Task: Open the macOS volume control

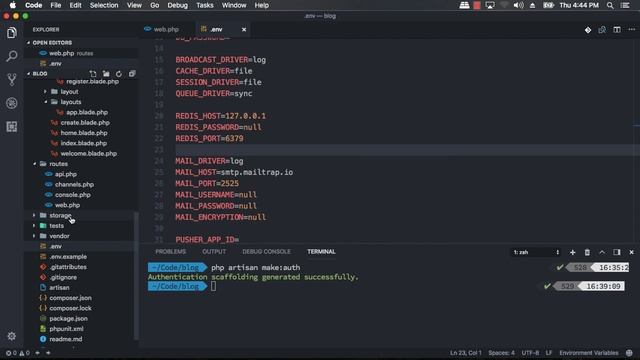Action: coord(518,5)
